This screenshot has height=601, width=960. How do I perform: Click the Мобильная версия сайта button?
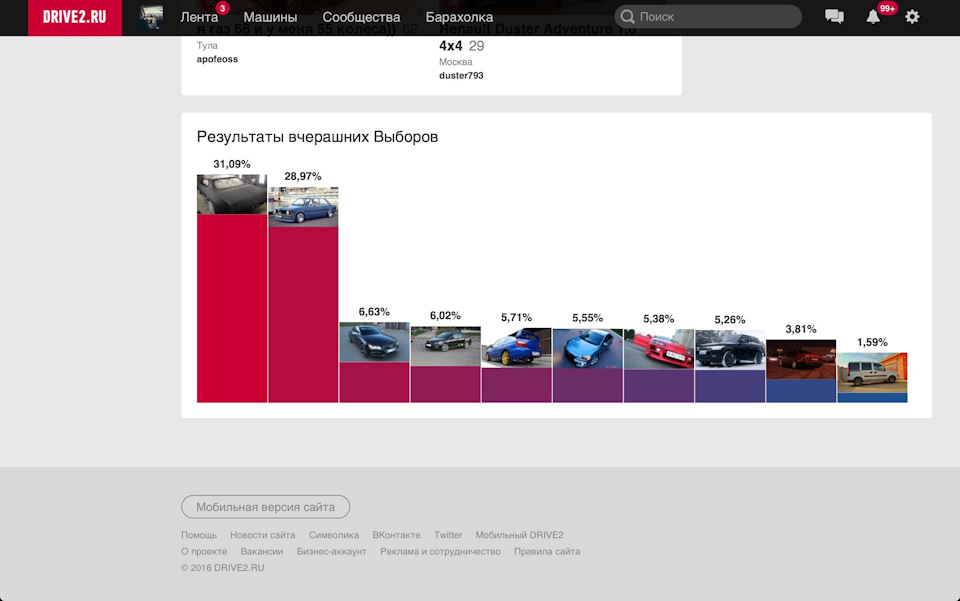[264, 507]
